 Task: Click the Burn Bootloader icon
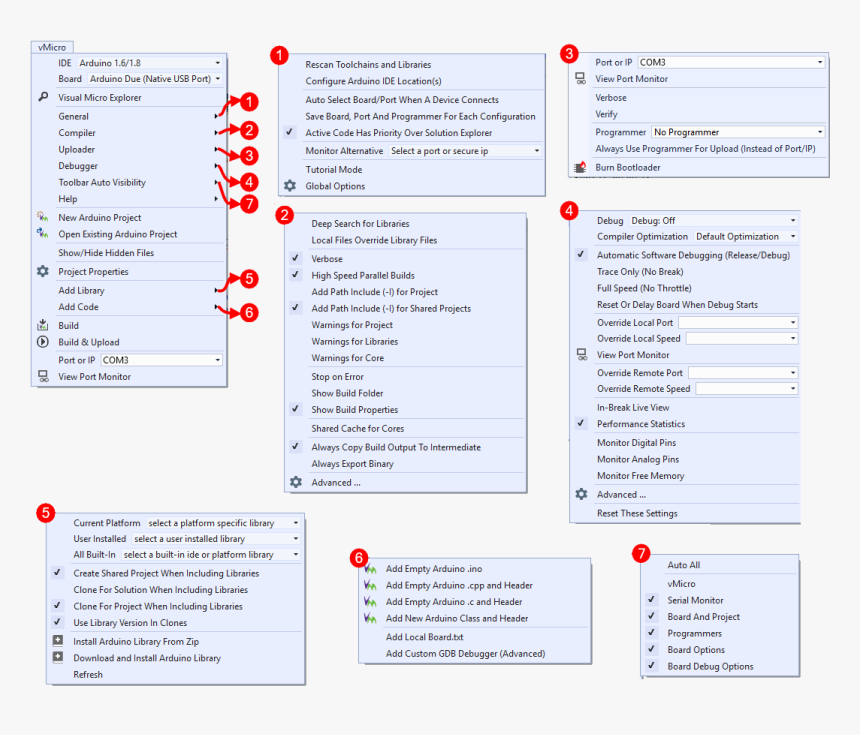(580, 167)
